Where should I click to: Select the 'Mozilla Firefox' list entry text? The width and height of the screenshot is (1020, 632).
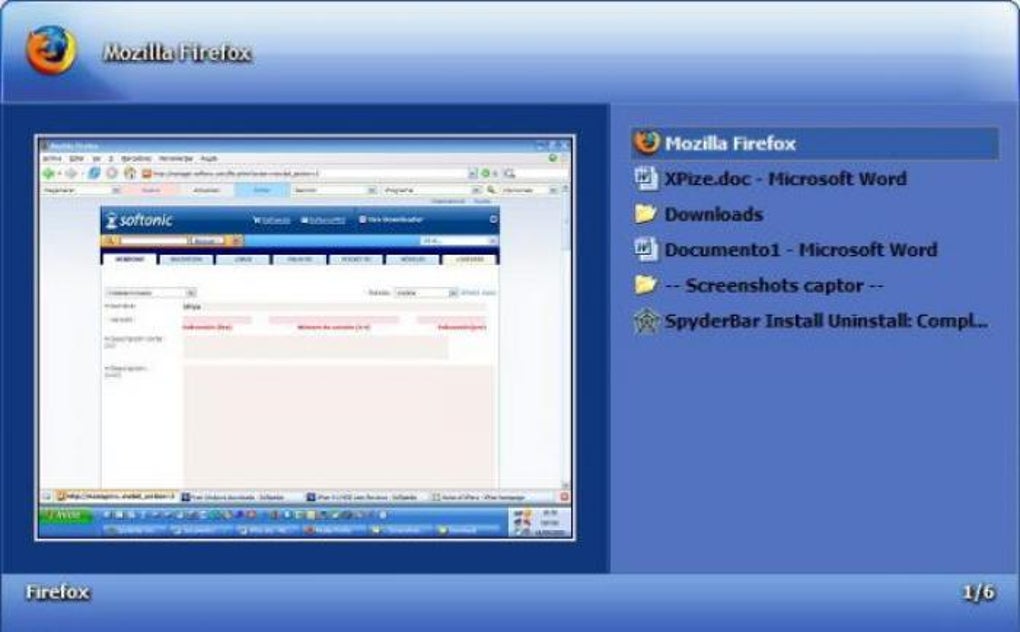[730, 144]
